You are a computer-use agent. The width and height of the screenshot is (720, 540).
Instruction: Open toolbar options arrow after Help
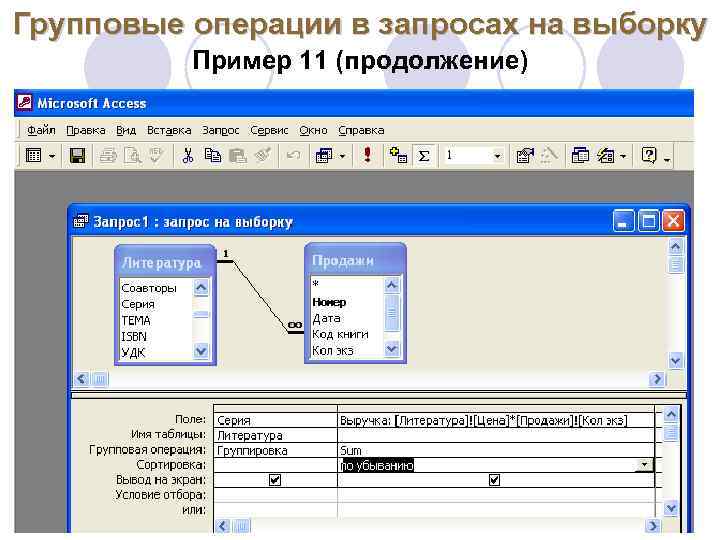pyautogui.click(x=667, y=159)
